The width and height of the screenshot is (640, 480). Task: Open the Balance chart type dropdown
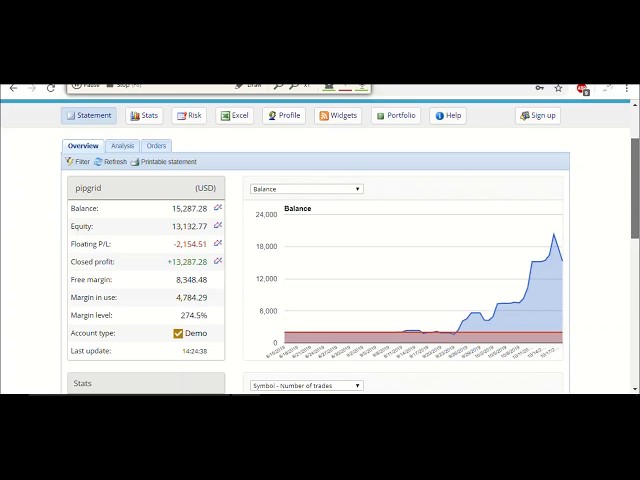[306, 189]
